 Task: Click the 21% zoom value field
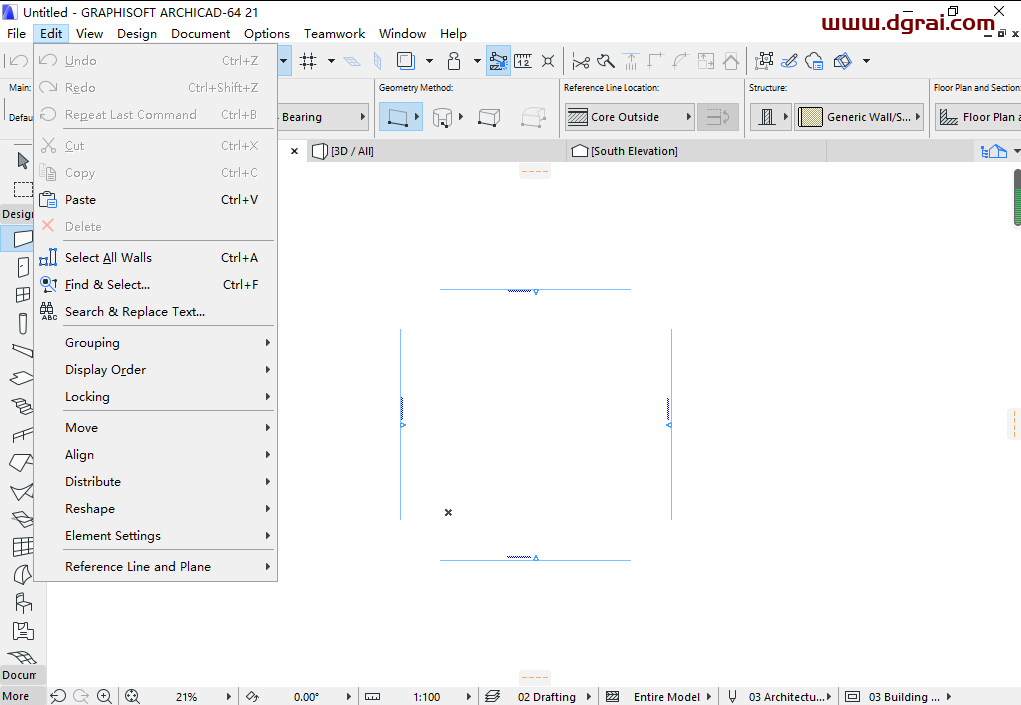[x=186, y=697]
